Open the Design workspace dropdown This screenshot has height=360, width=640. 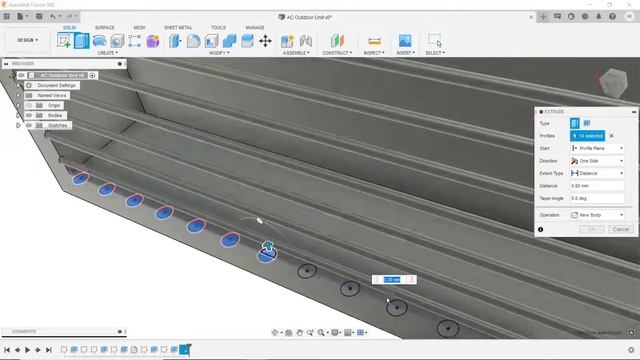(27, 40)
